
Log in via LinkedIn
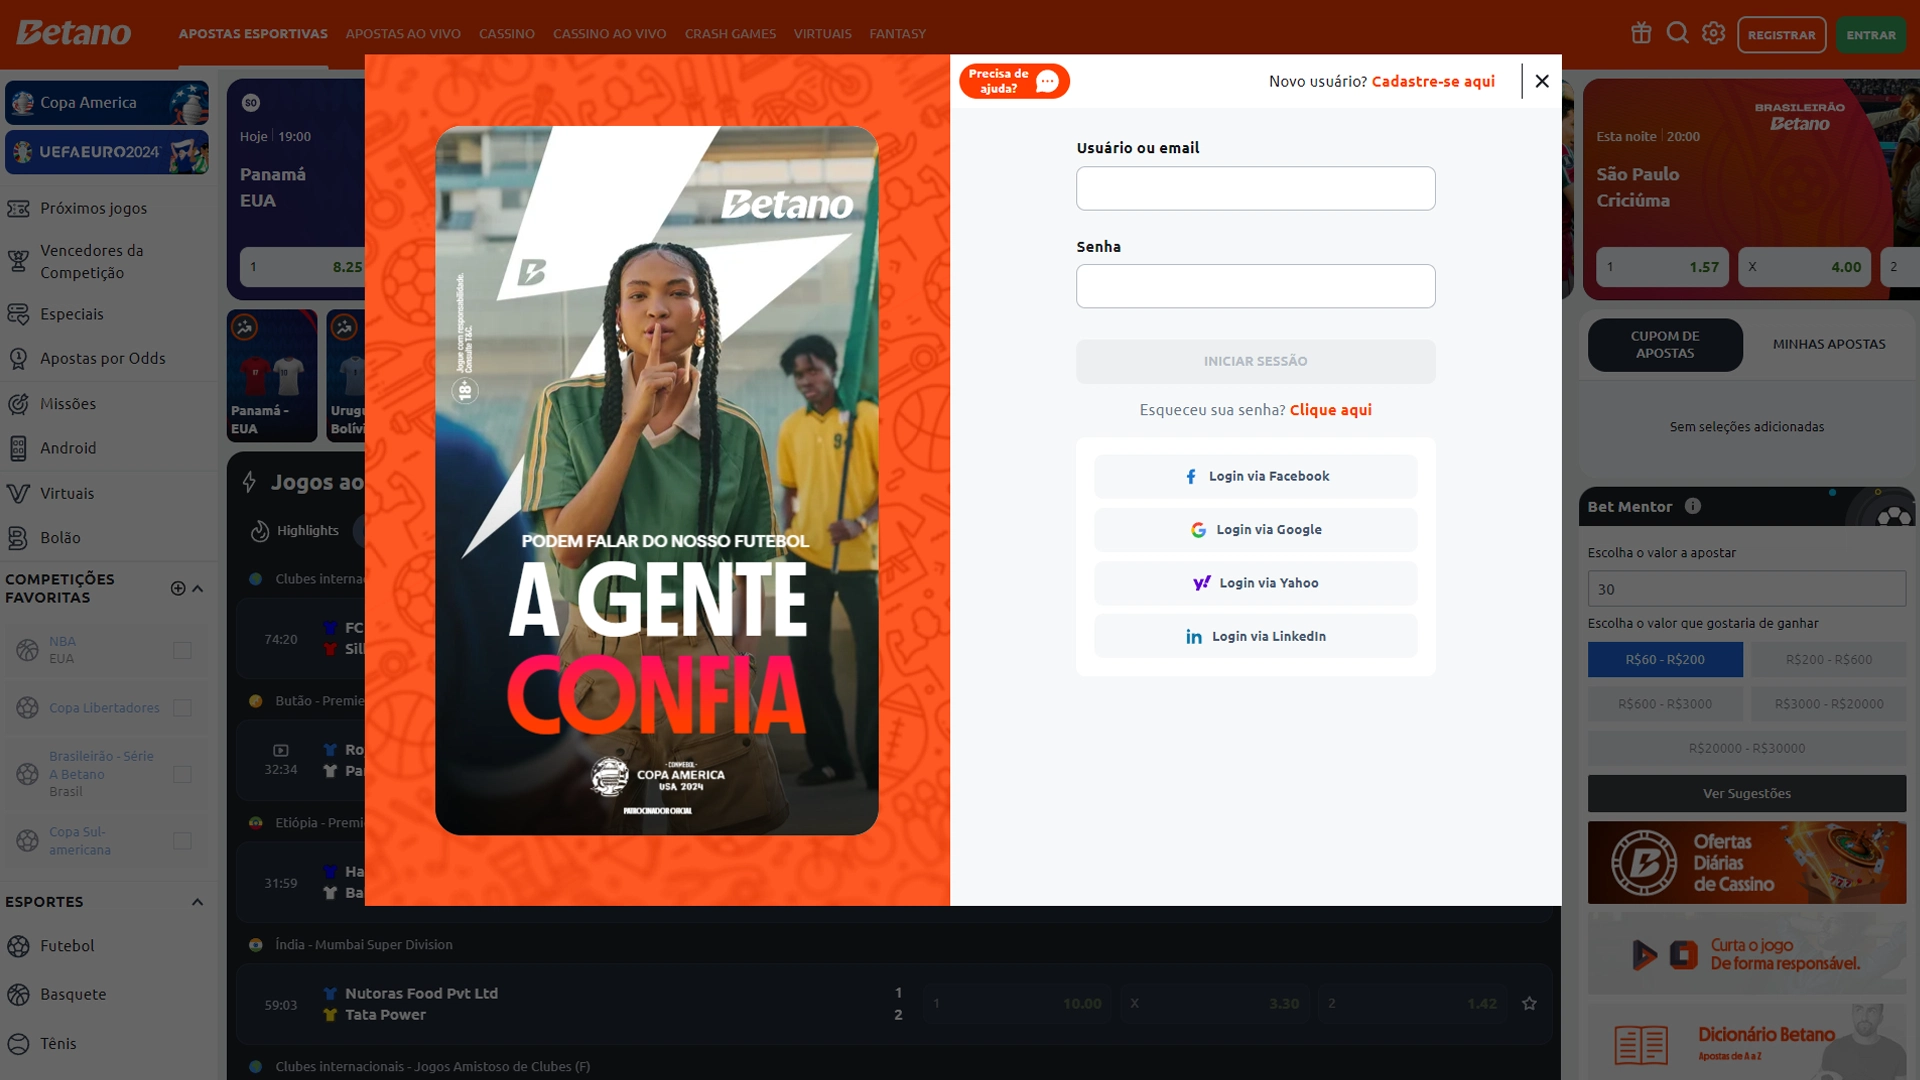pyautogui.click(x=1255, y=636)
